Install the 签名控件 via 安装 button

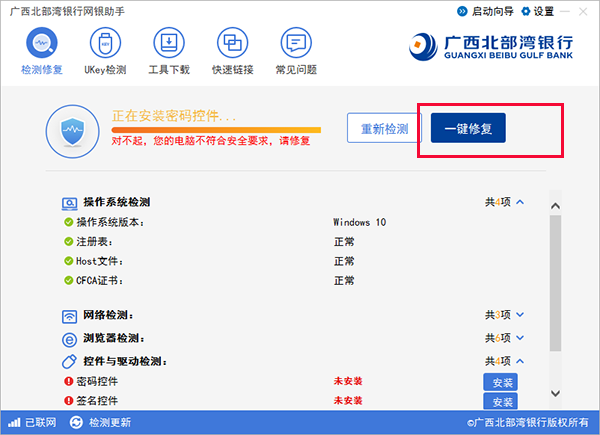[501, 401]
